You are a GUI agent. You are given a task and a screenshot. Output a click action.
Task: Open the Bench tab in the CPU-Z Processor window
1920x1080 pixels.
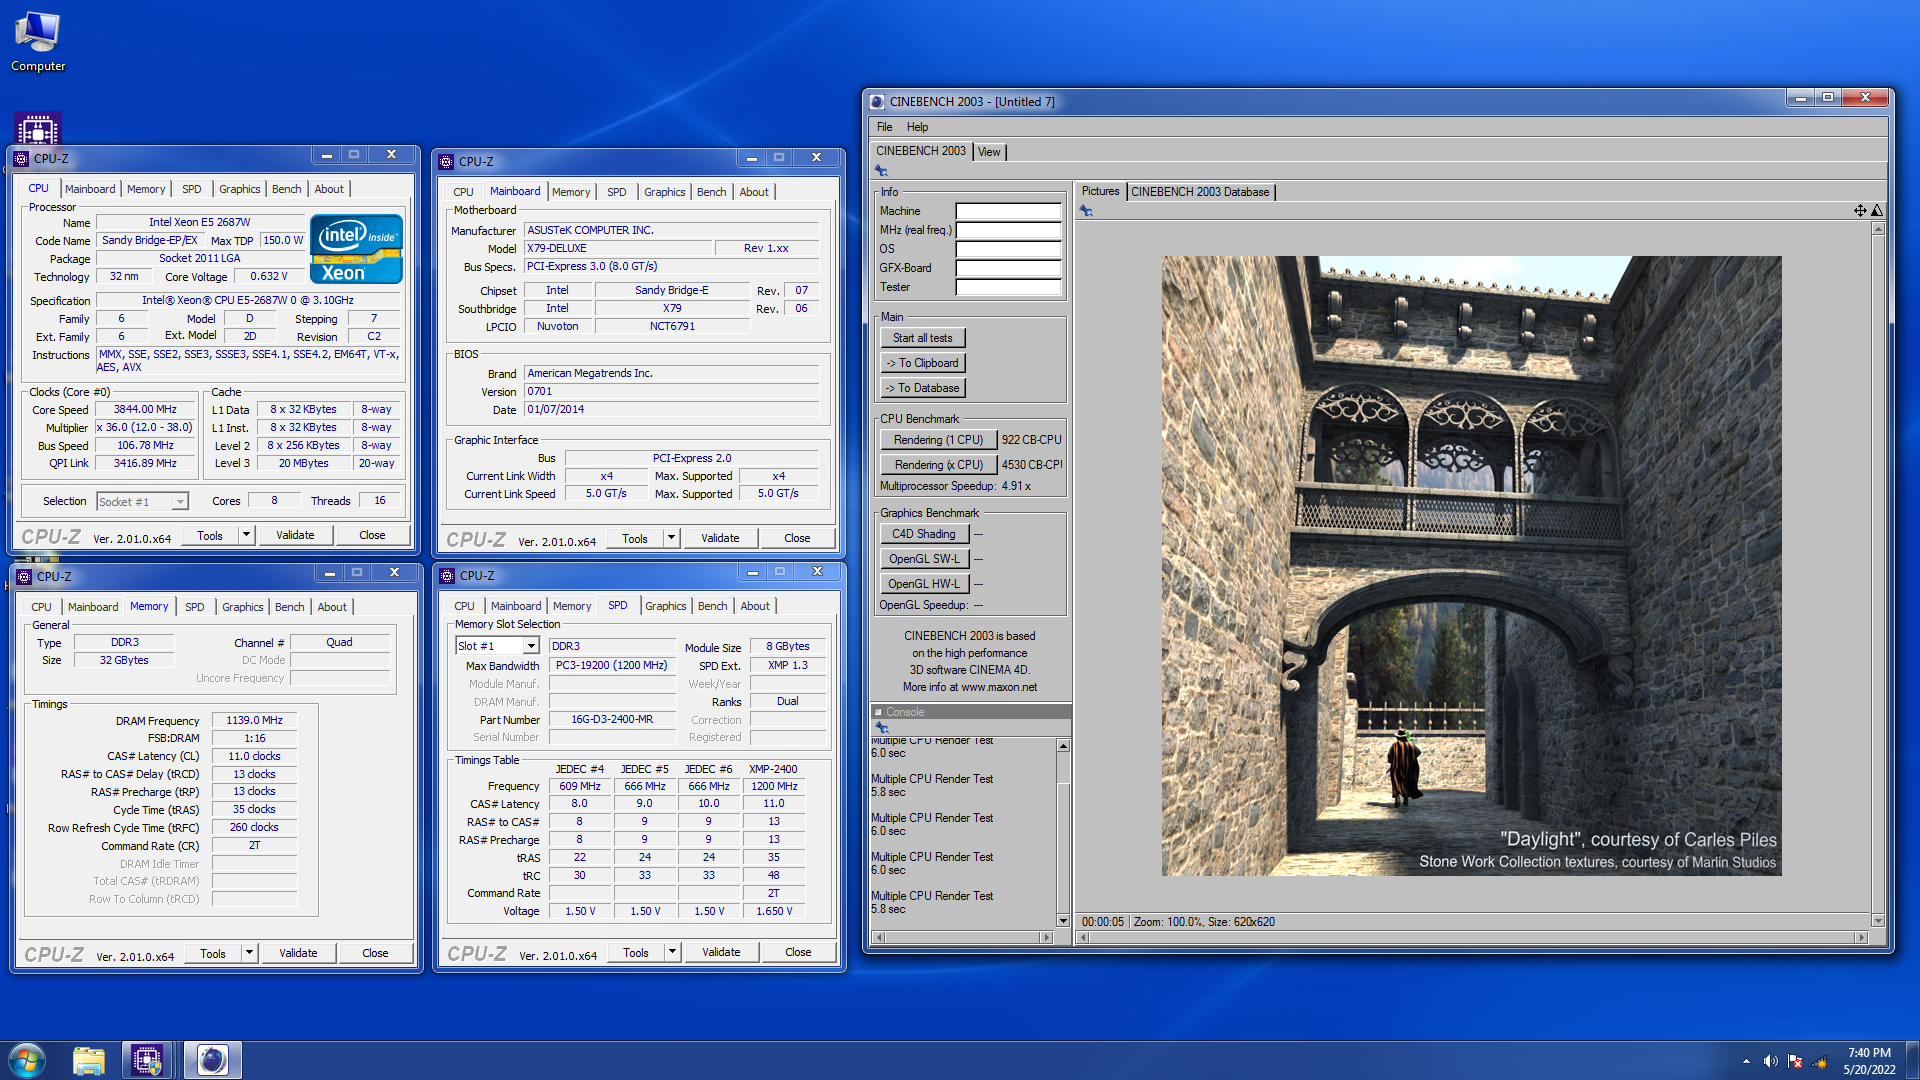(x=286, y=189)
